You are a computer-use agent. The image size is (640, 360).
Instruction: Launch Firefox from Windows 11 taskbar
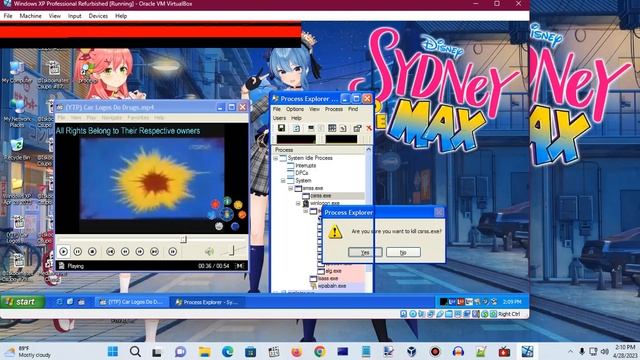coord(297,351)
